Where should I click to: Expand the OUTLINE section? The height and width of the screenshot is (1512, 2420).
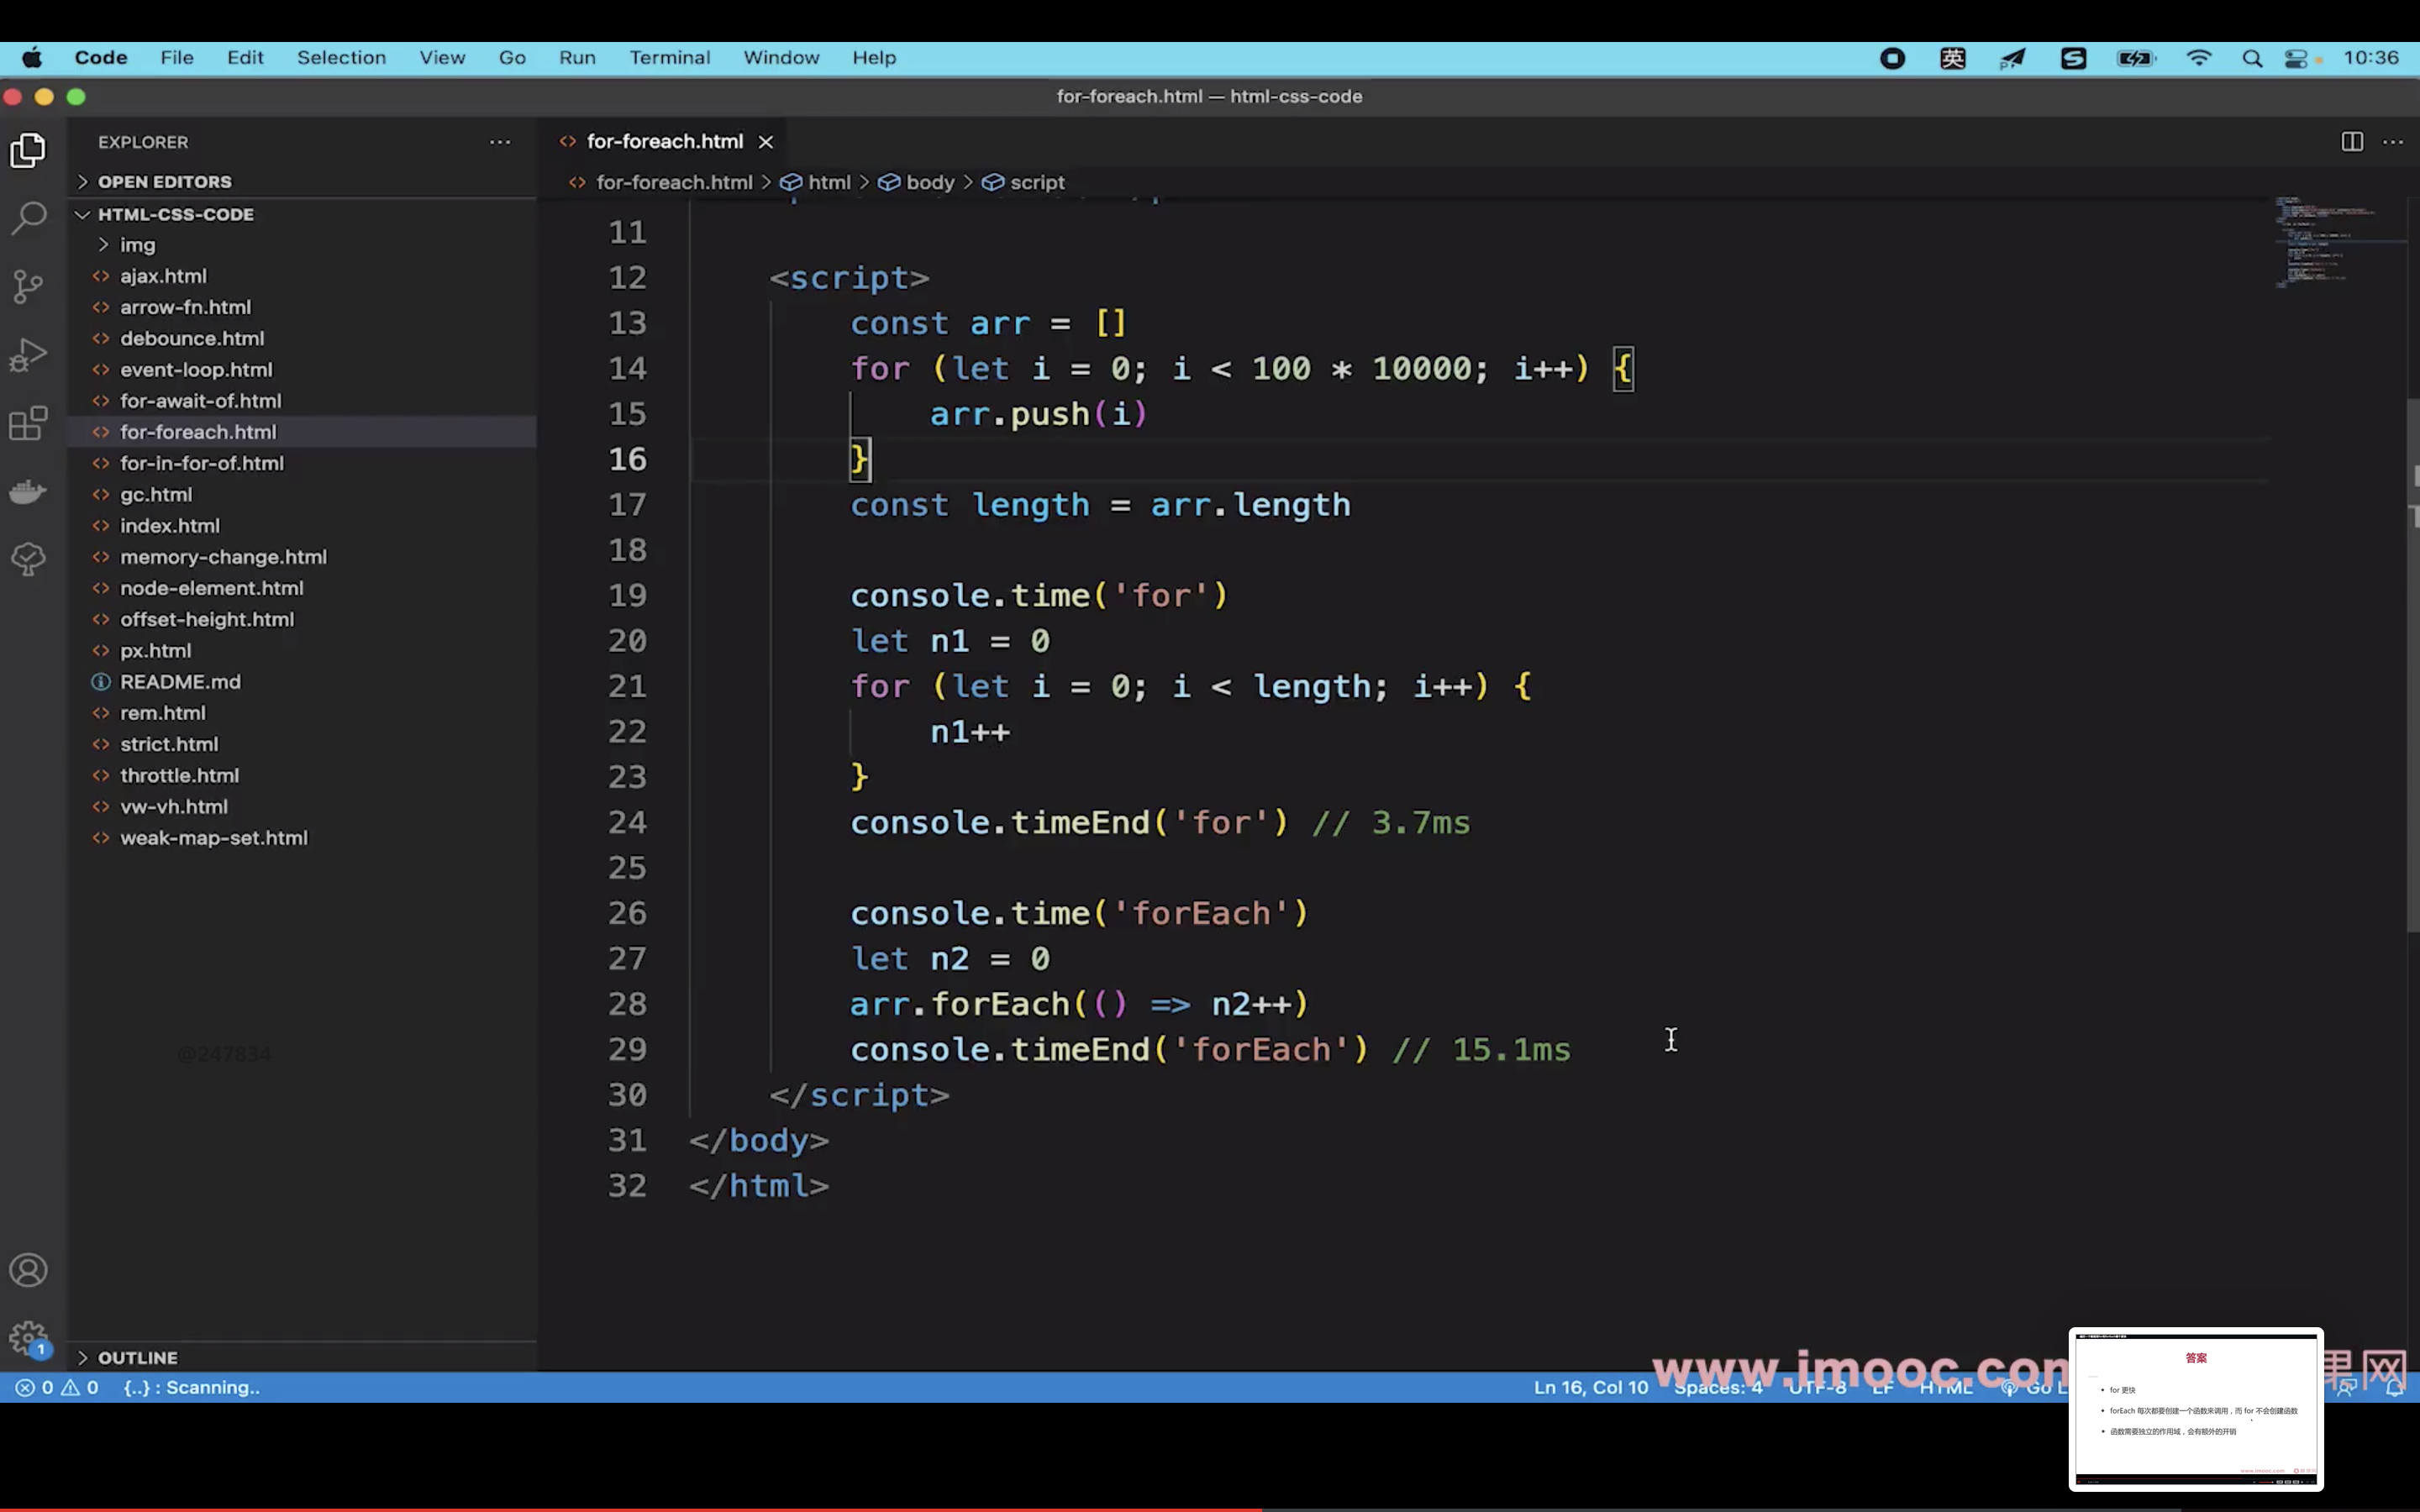click(137, 1357)
